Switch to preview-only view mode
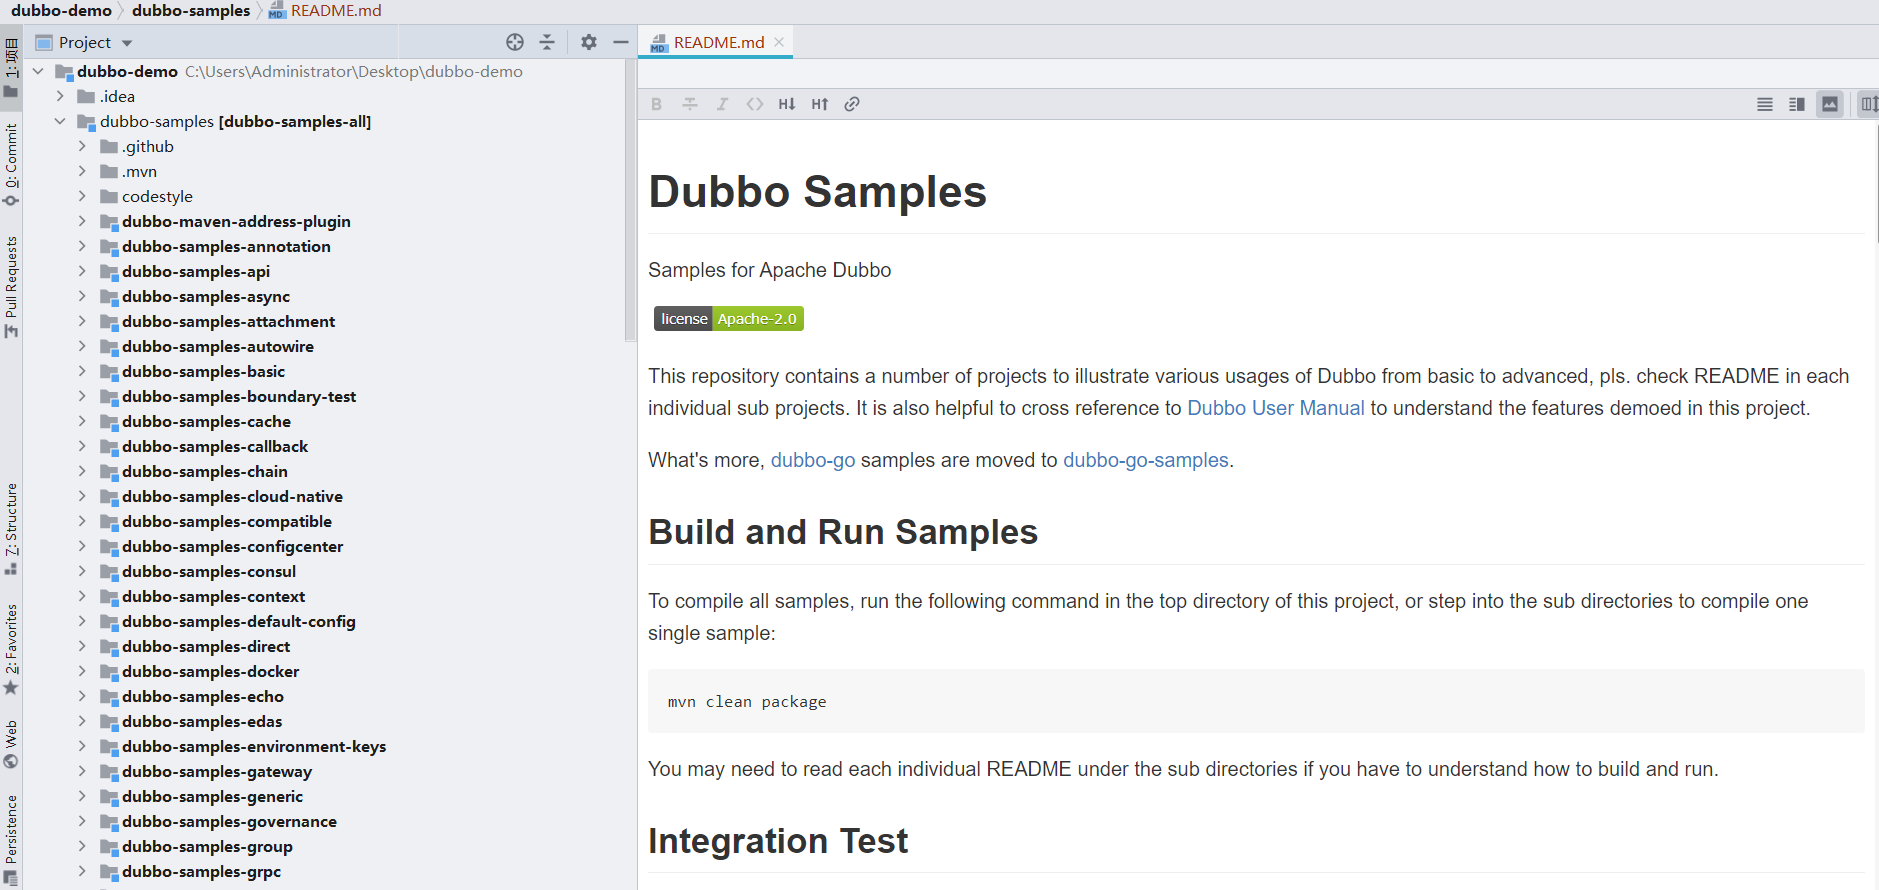1879x890 pixels. coord(1830,104)
